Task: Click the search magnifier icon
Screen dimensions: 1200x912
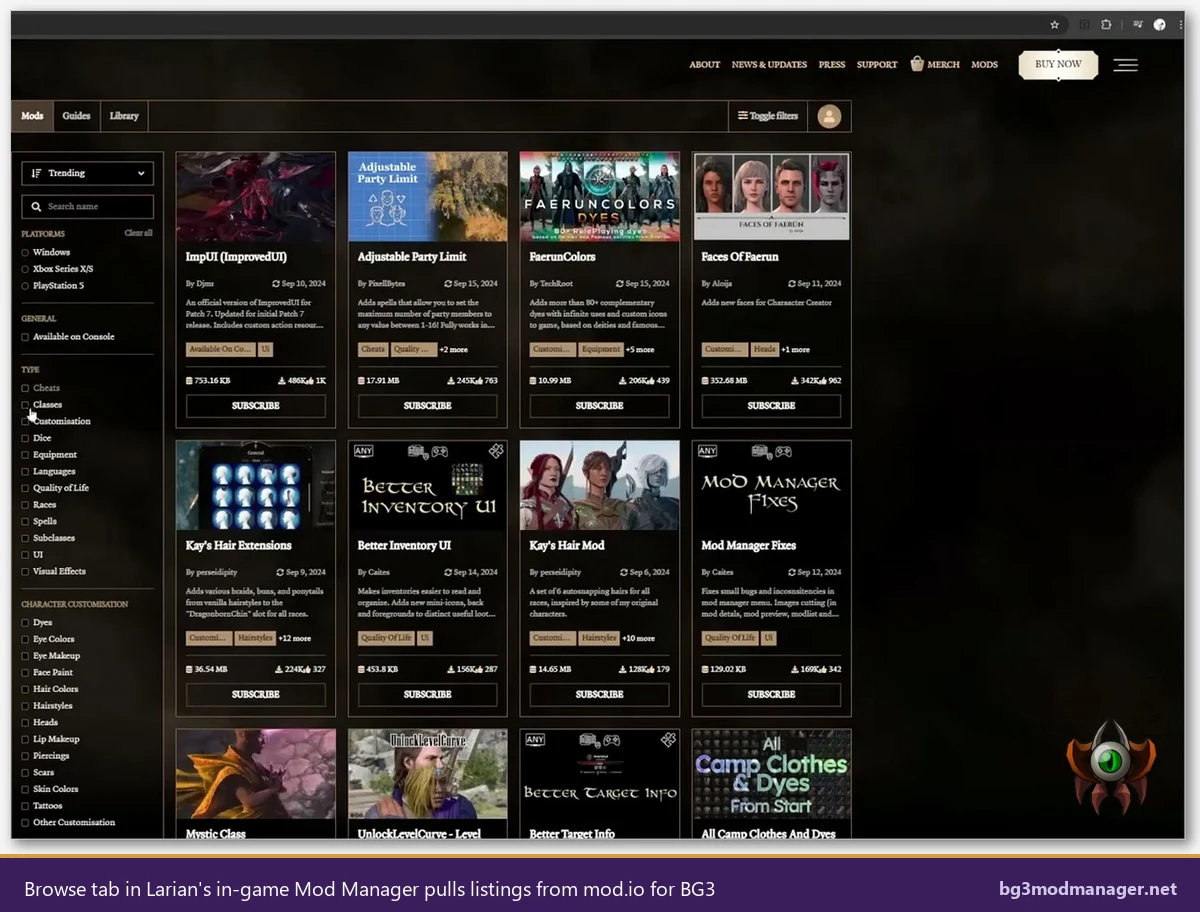Action: pyautogui.click(x=37, y=206)
